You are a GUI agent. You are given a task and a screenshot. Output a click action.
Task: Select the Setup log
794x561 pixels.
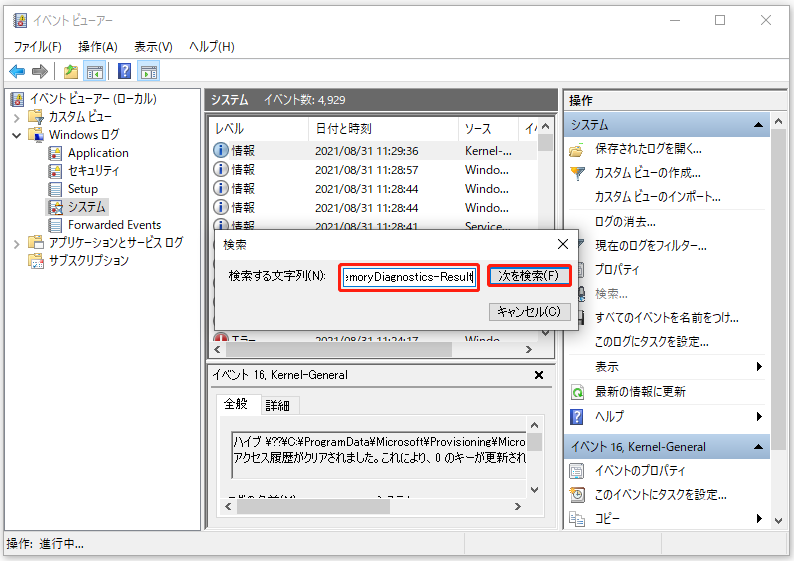(x=83, y=189)
